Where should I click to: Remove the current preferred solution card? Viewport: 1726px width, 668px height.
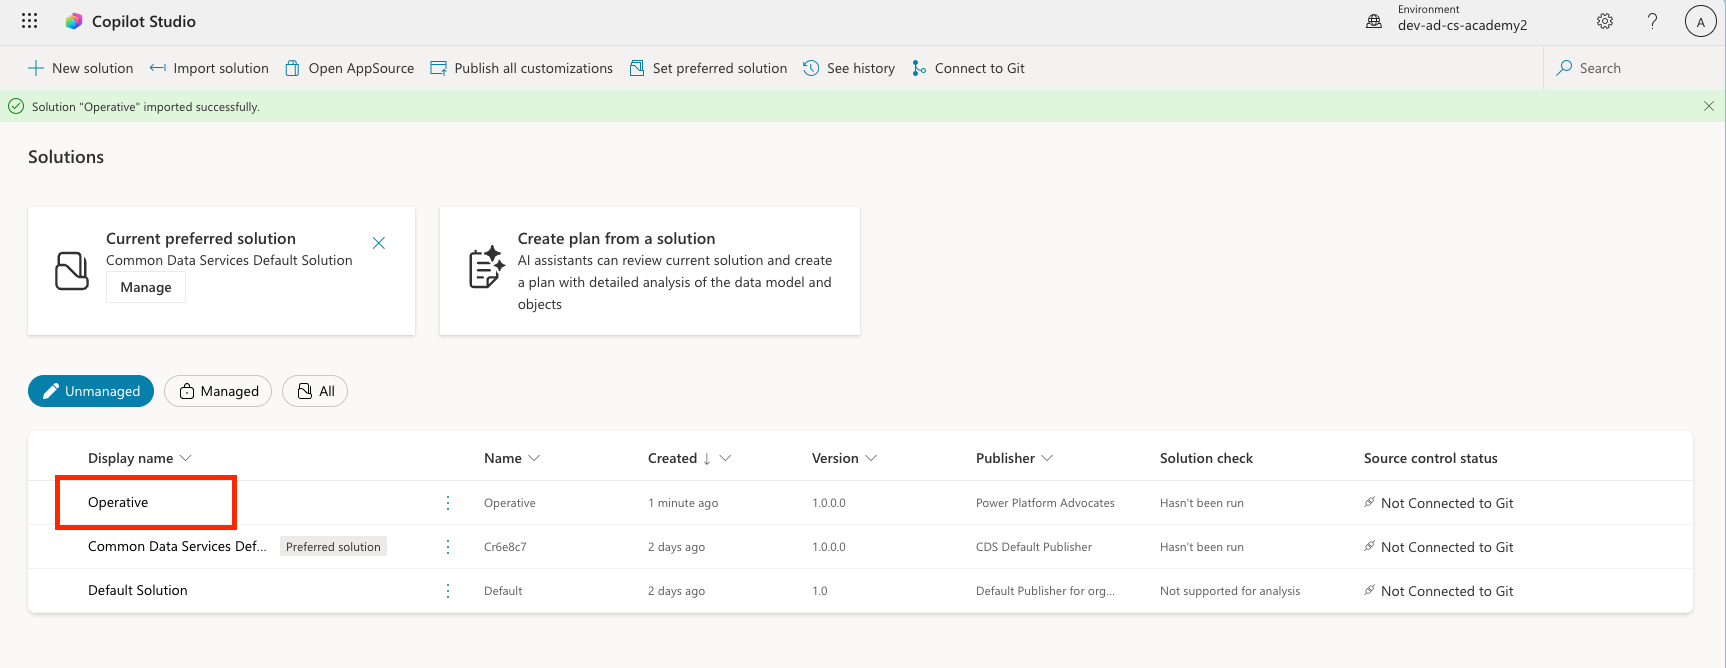379,243
